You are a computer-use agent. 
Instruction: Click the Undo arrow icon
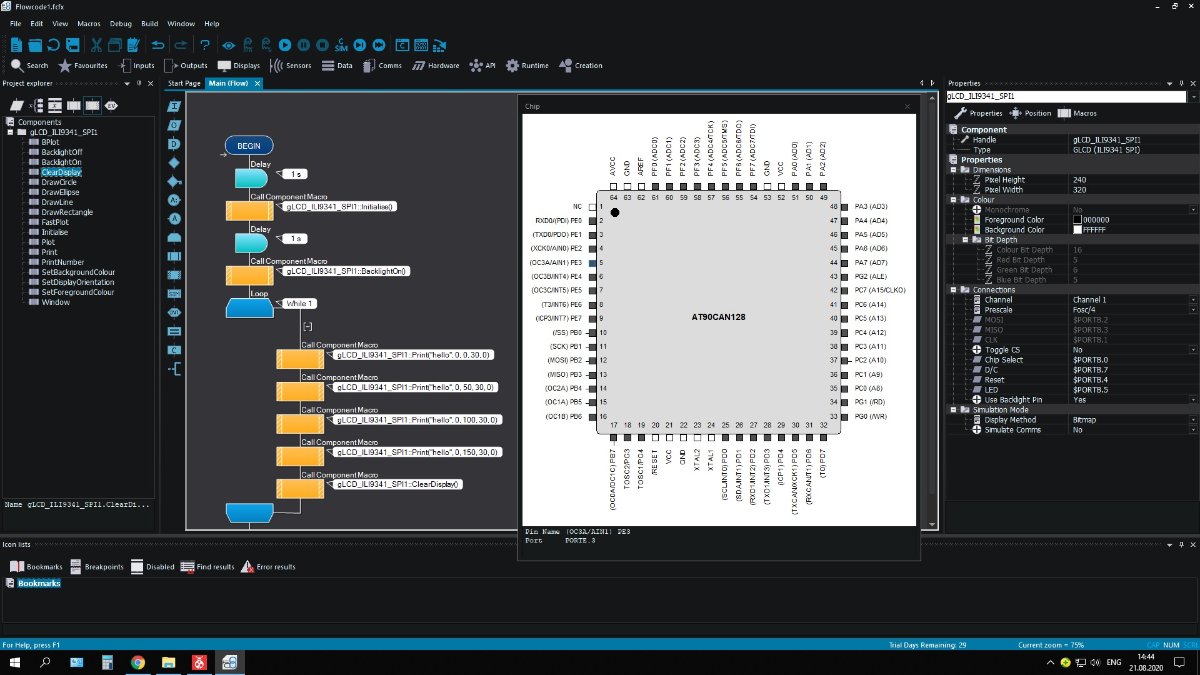pyautogui.click(x=158, y=45)
